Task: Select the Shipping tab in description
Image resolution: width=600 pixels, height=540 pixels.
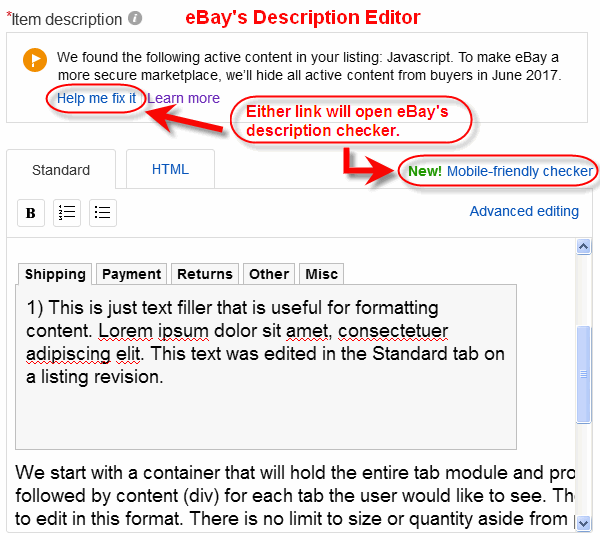Action: (x=55, y=274)
